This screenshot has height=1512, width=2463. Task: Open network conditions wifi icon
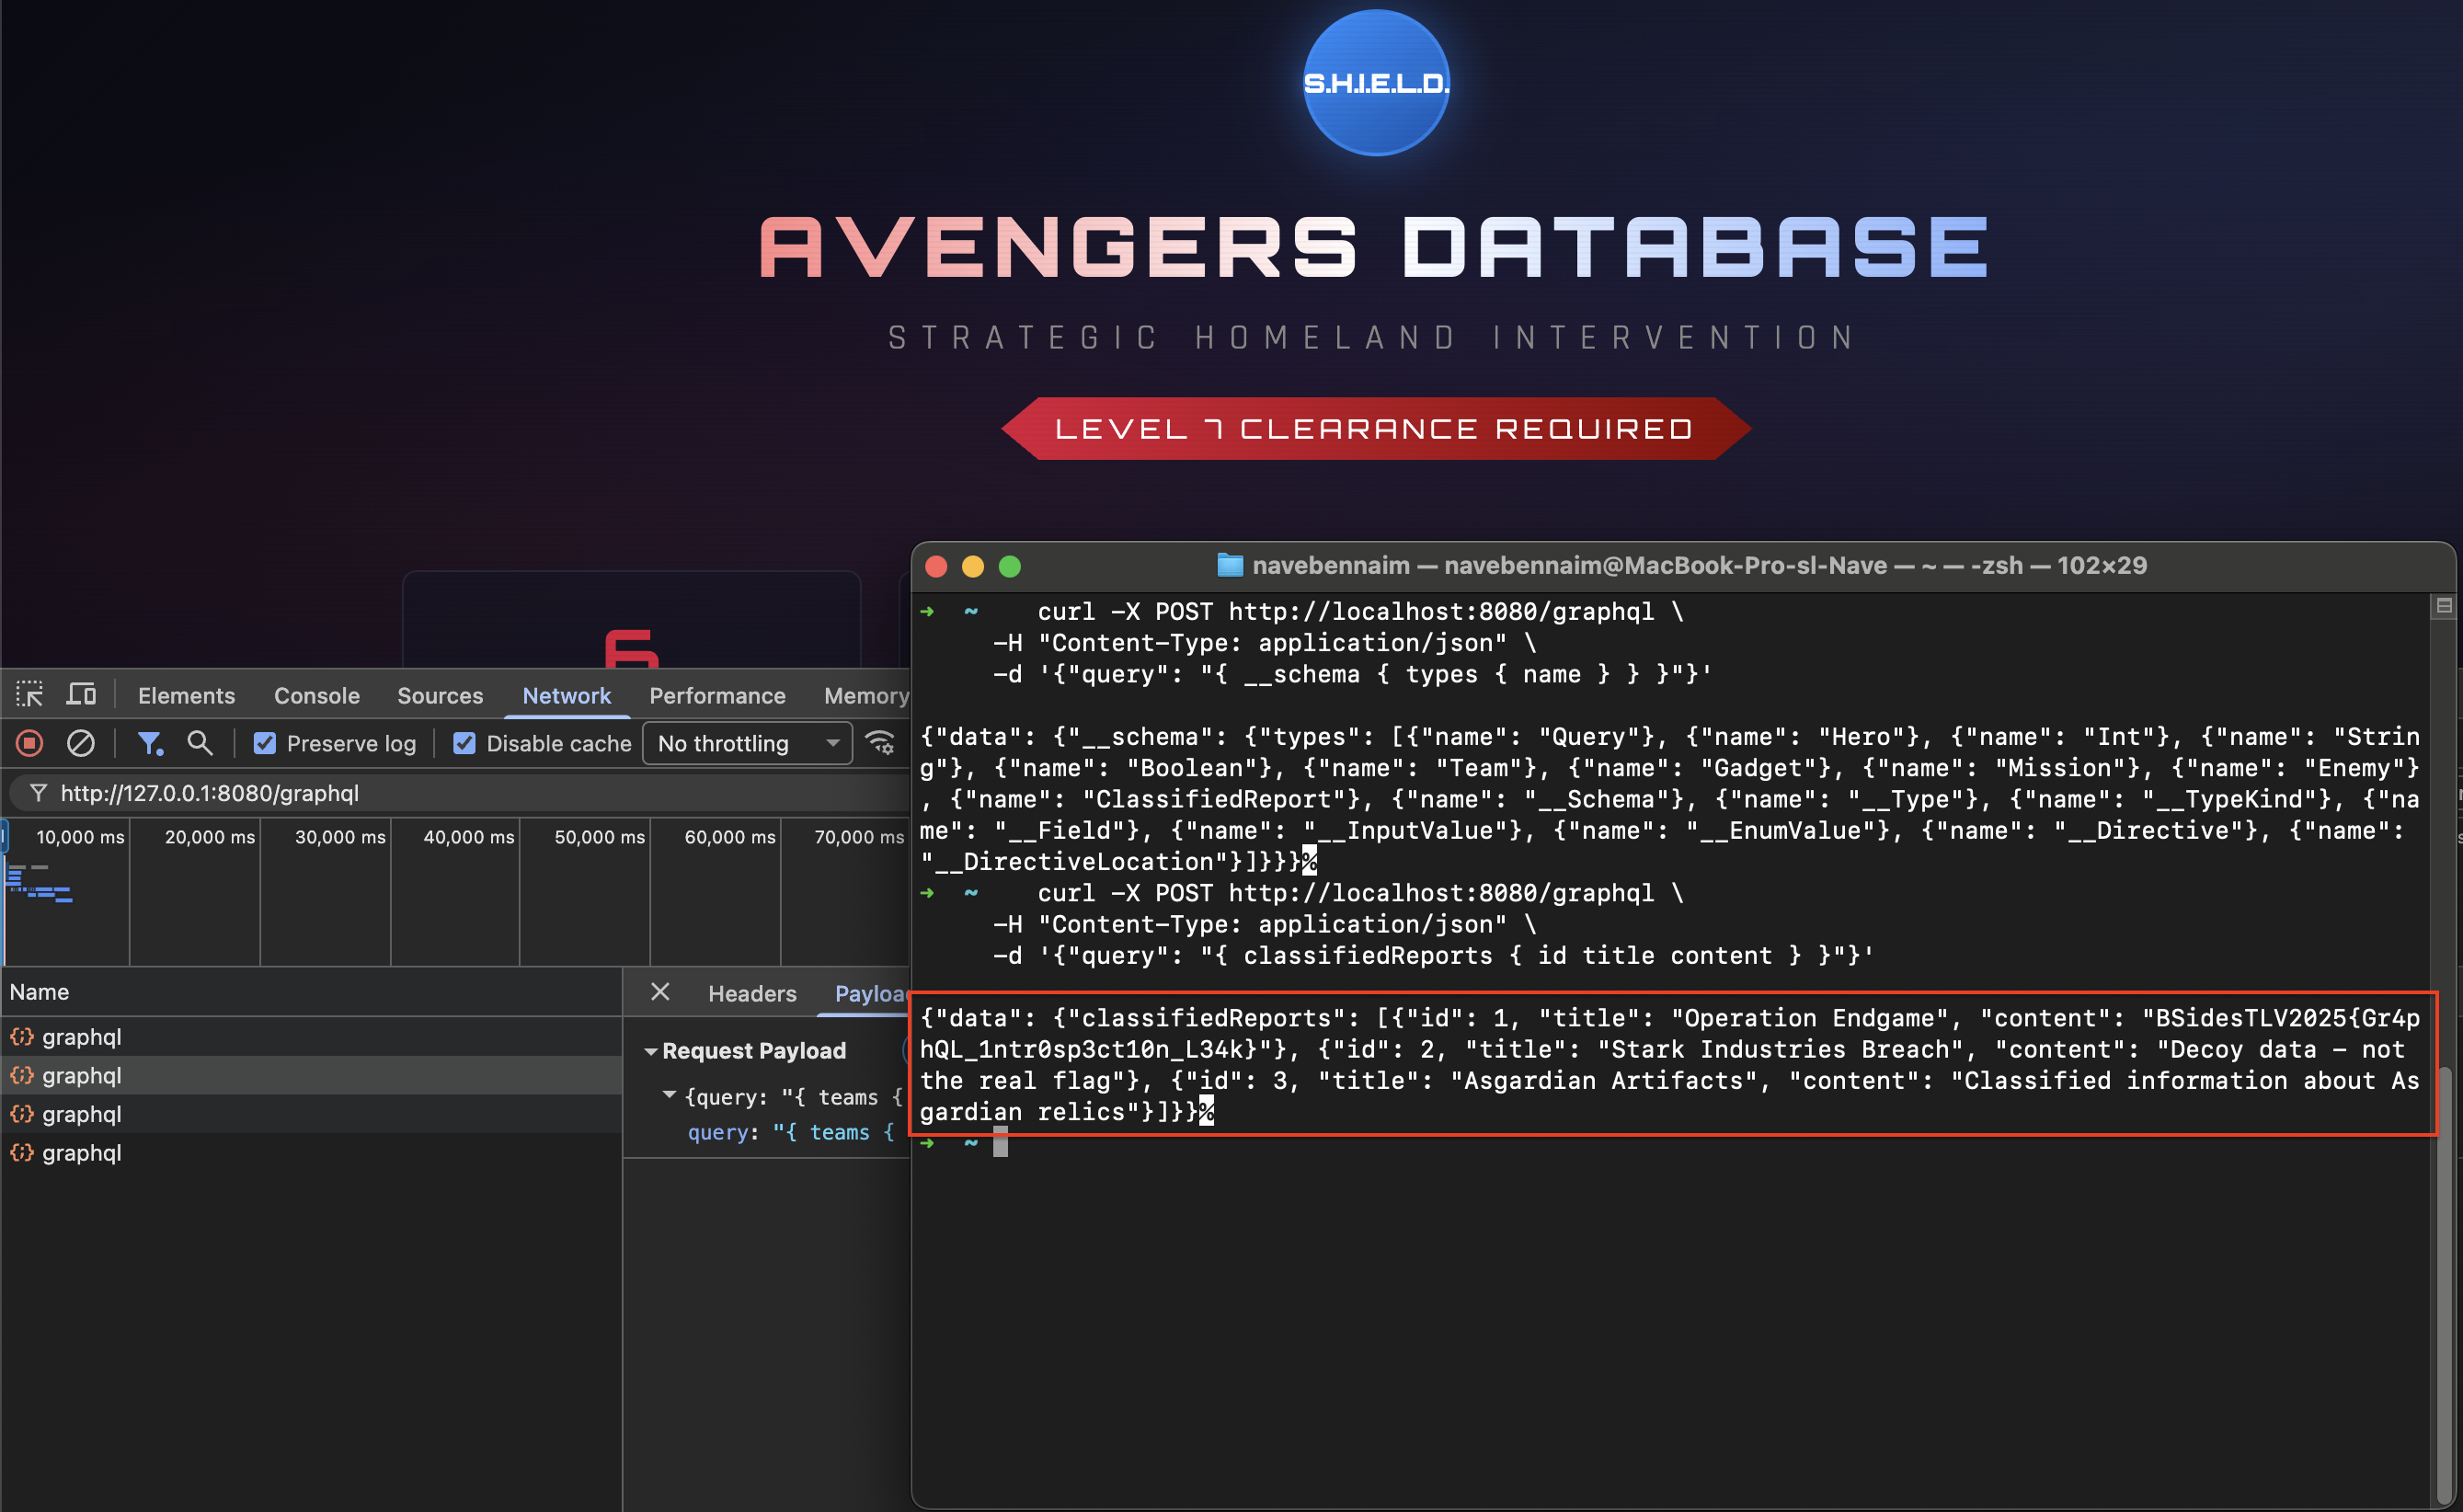point(880,743)
